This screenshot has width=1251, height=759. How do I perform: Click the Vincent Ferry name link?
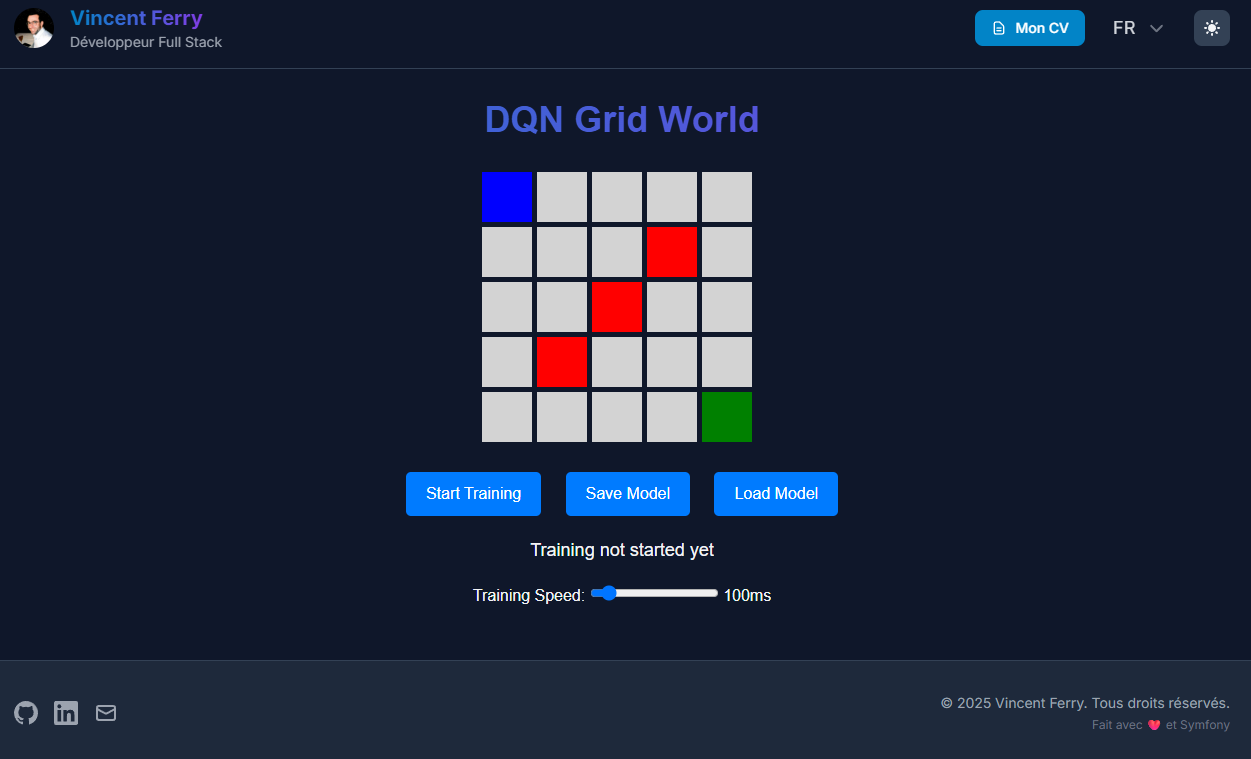click(x=136, y=18)
